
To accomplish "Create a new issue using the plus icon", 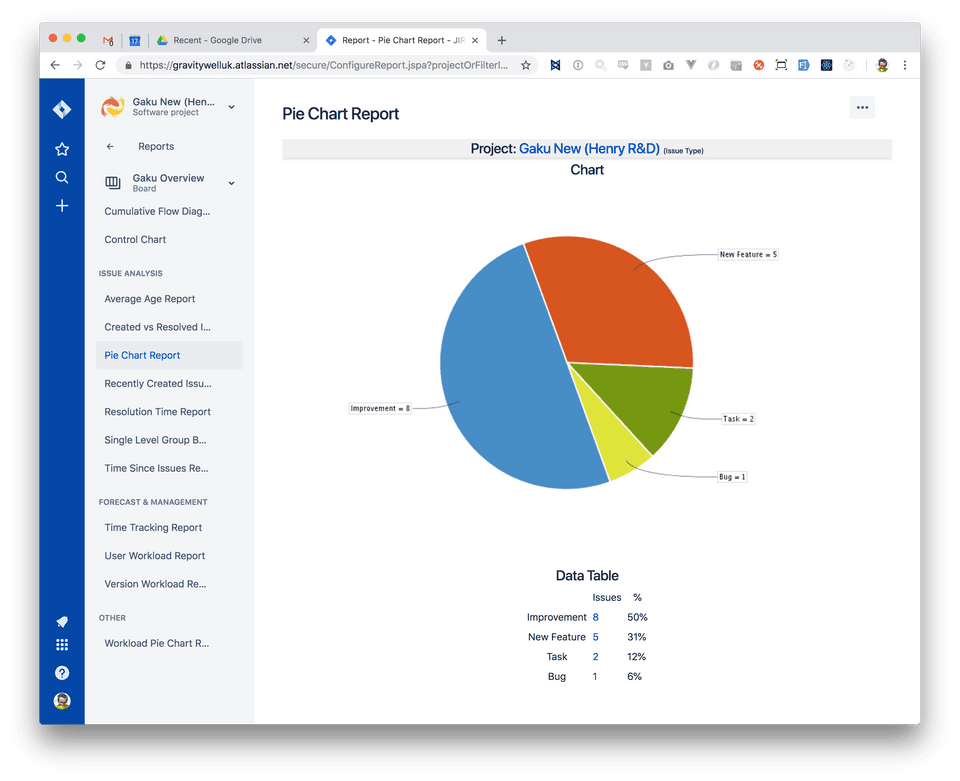I will (61, 205).
